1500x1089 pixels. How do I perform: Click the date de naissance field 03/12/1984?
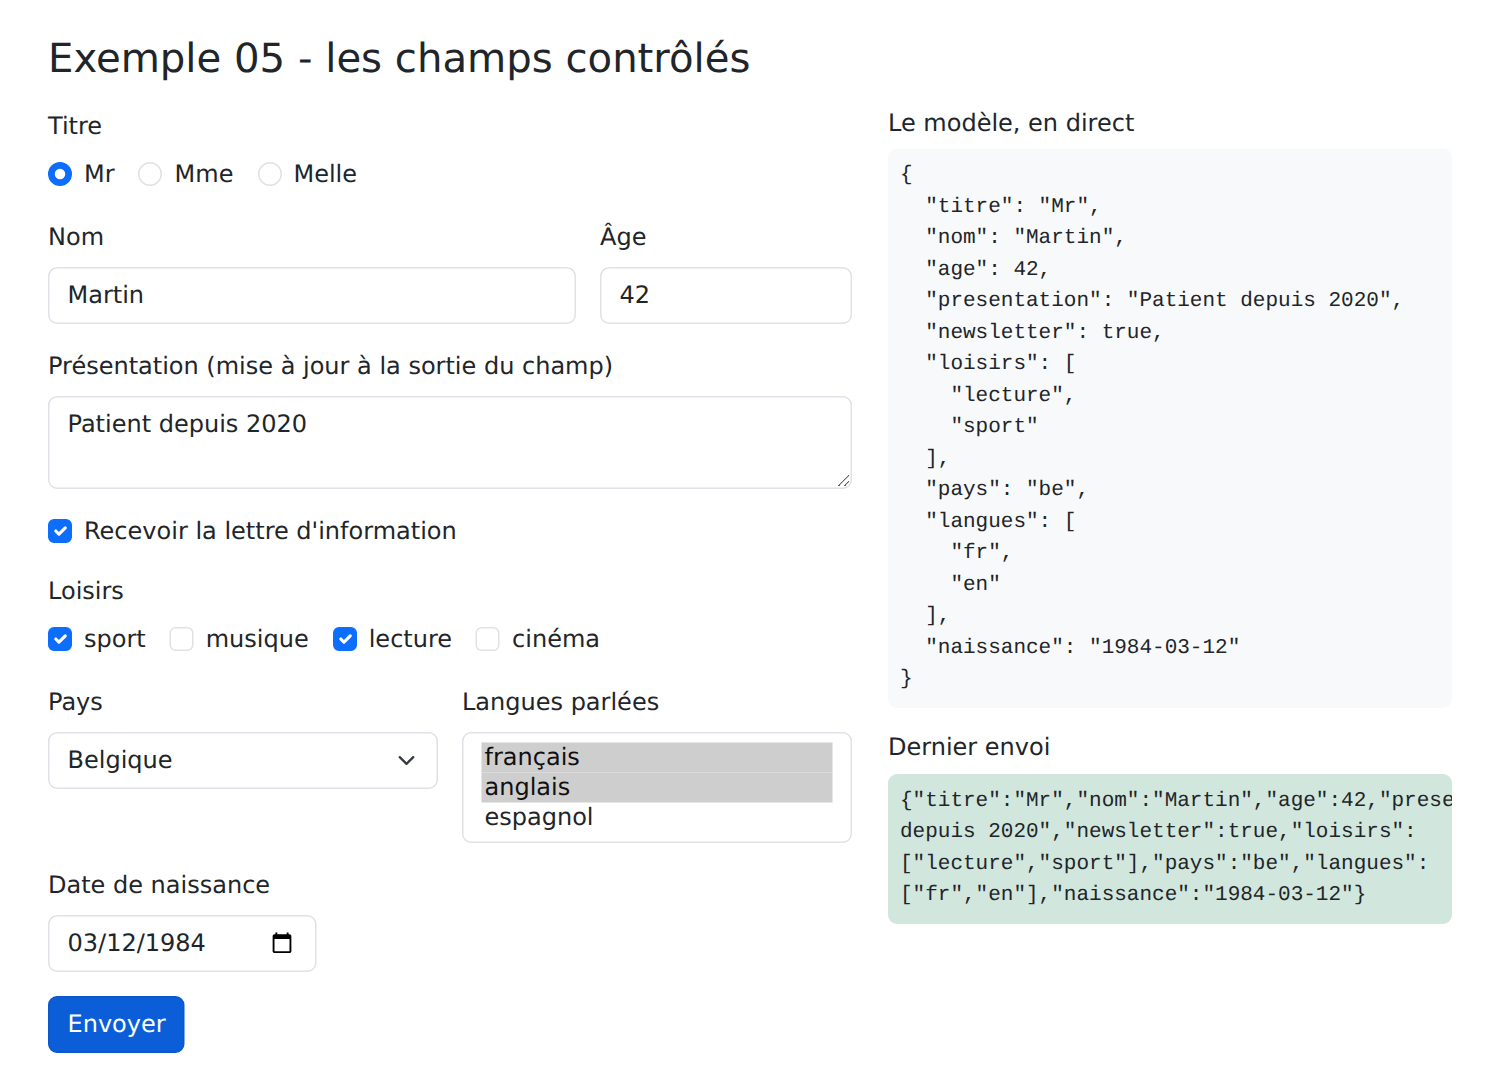coord(182,943)
